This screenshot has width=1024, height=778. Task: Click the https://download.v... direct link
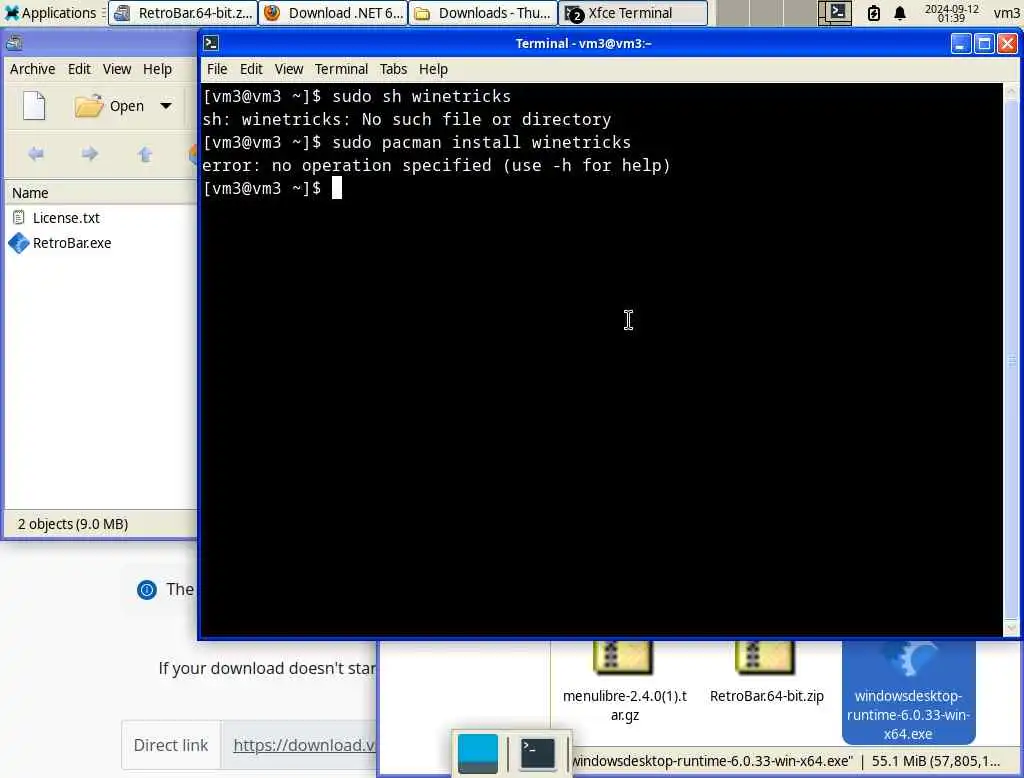pyautogui.click(x=304, y=745)
